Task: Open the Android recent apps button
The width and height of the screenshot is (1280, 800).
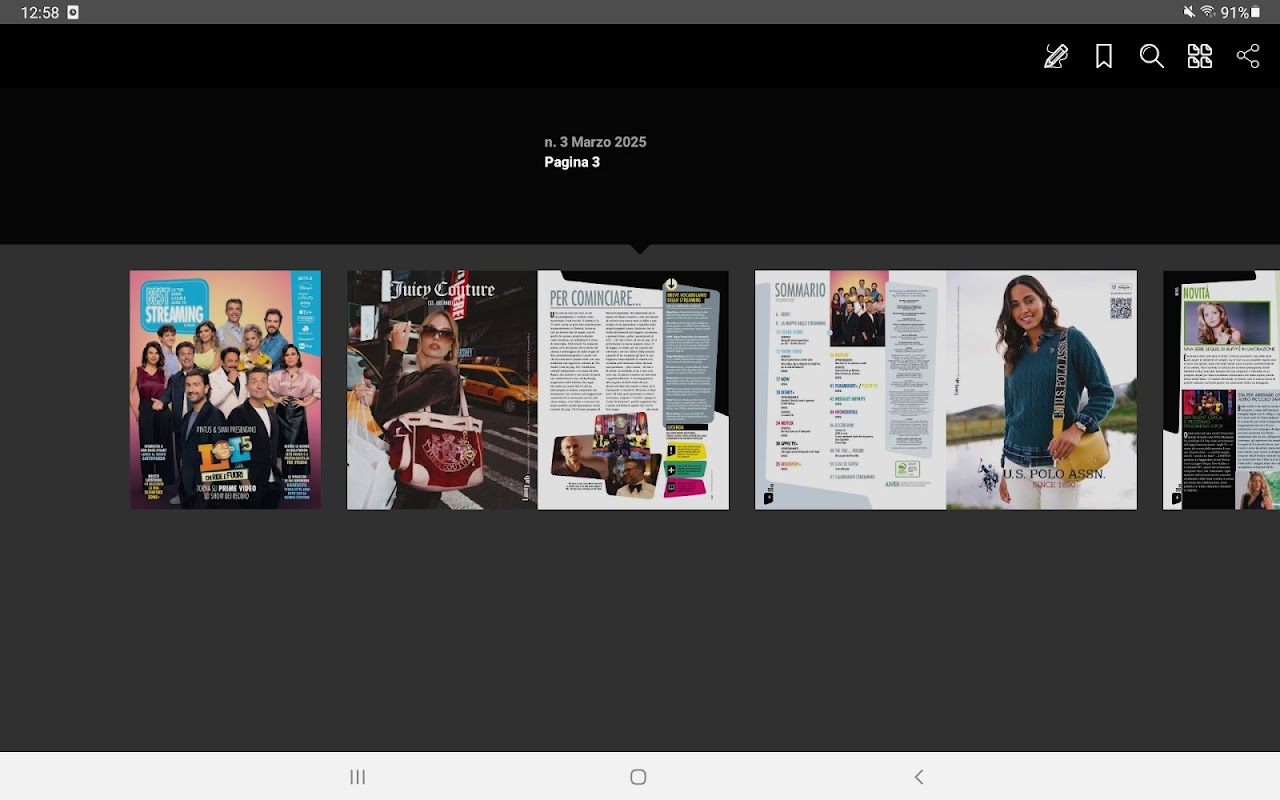Action: click(x=357, y=777)
